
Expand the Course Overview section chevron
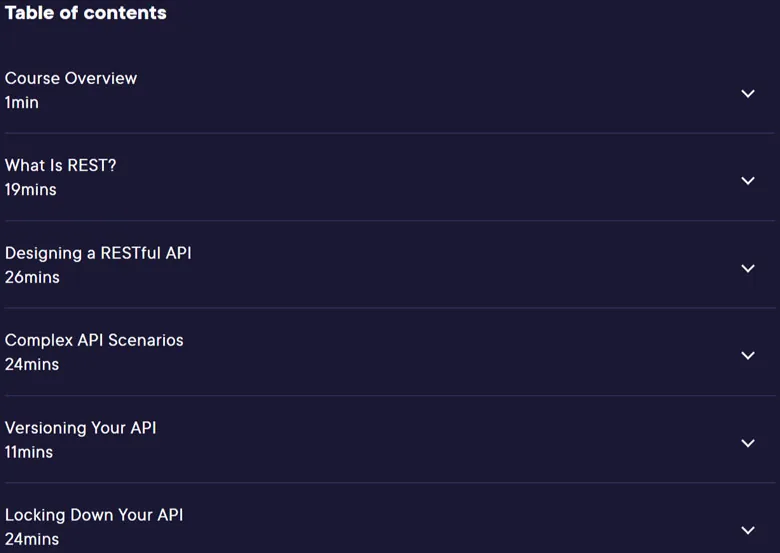(x=748, y=93)
